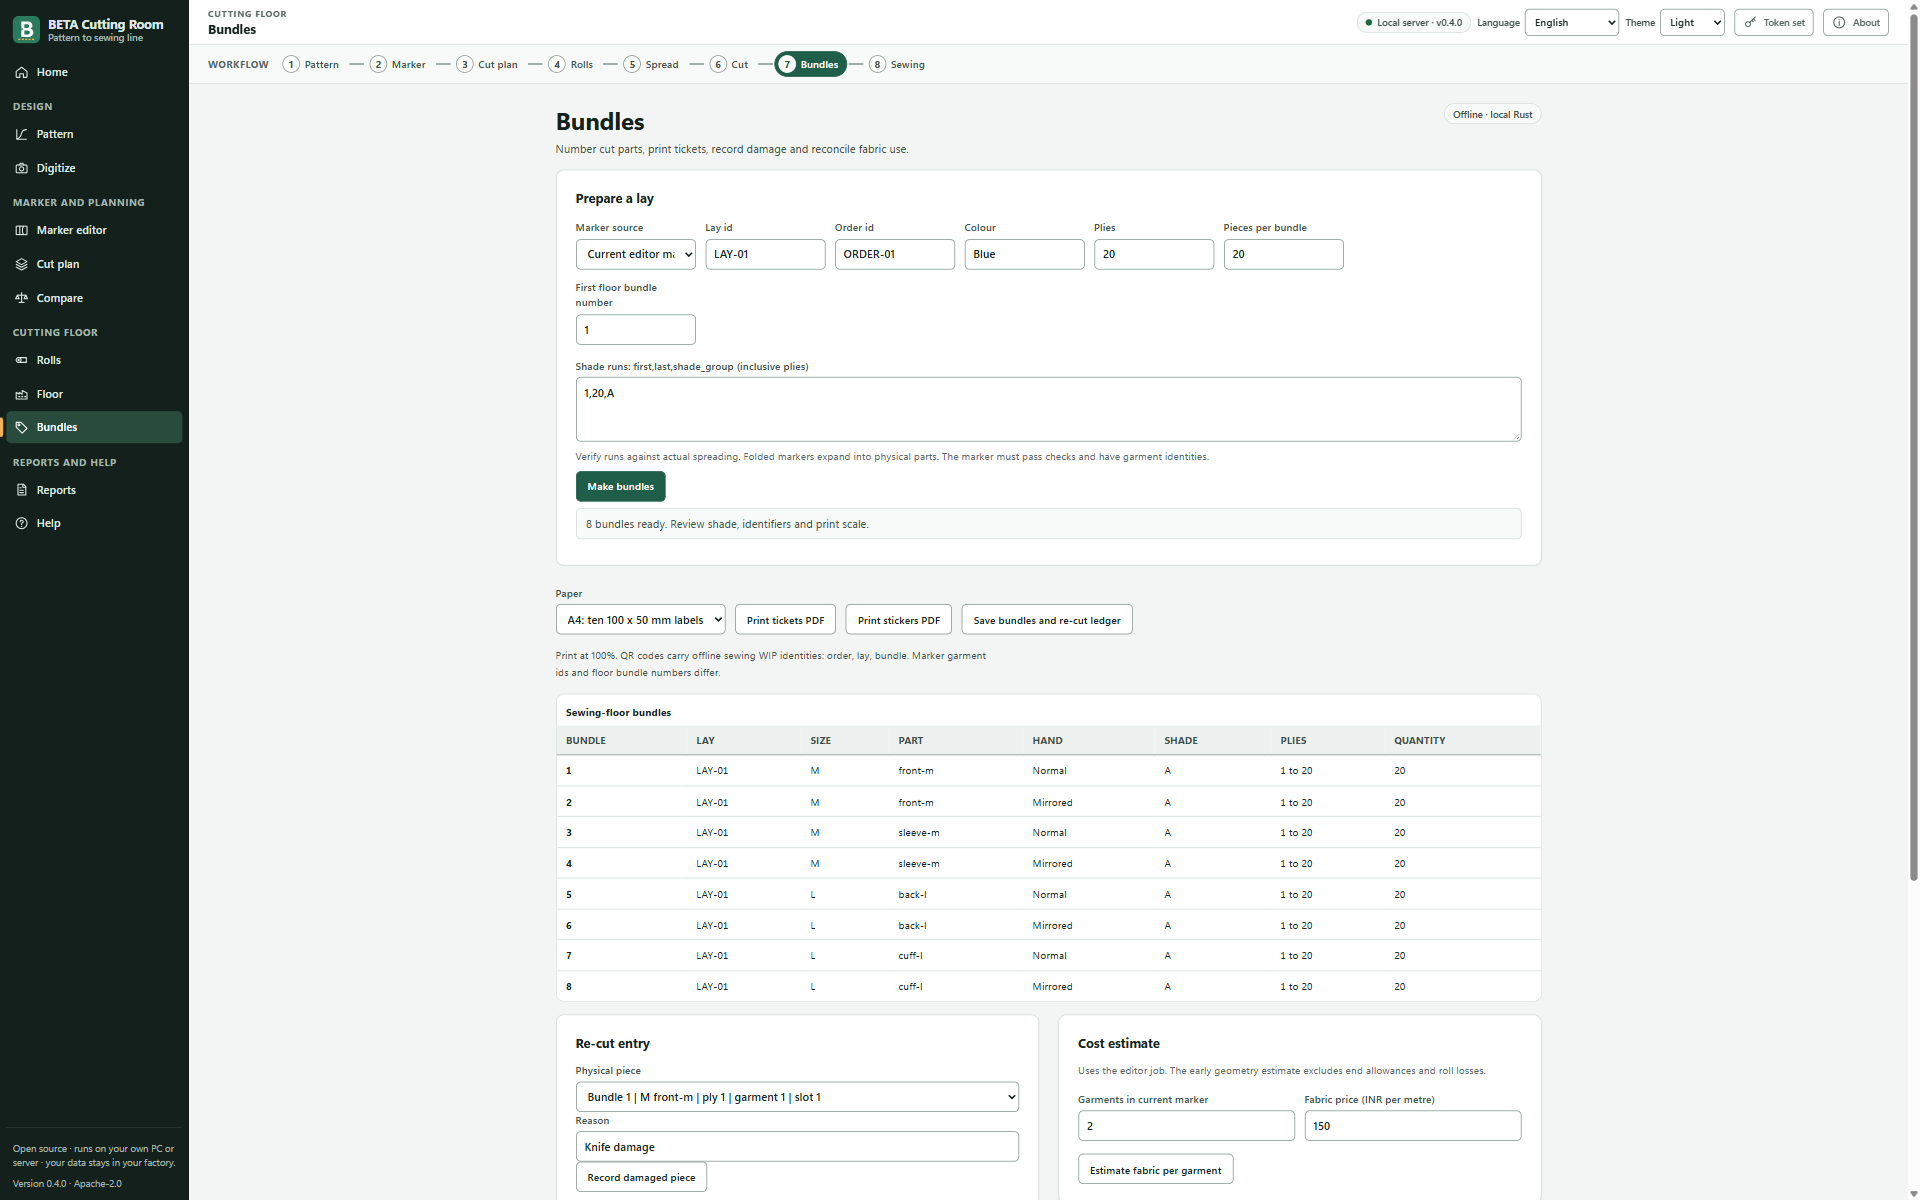The width and height of the screenshot is (1920, 1200).
Task: Click the Colour field containing Blue
Action: click(1024, 254)
